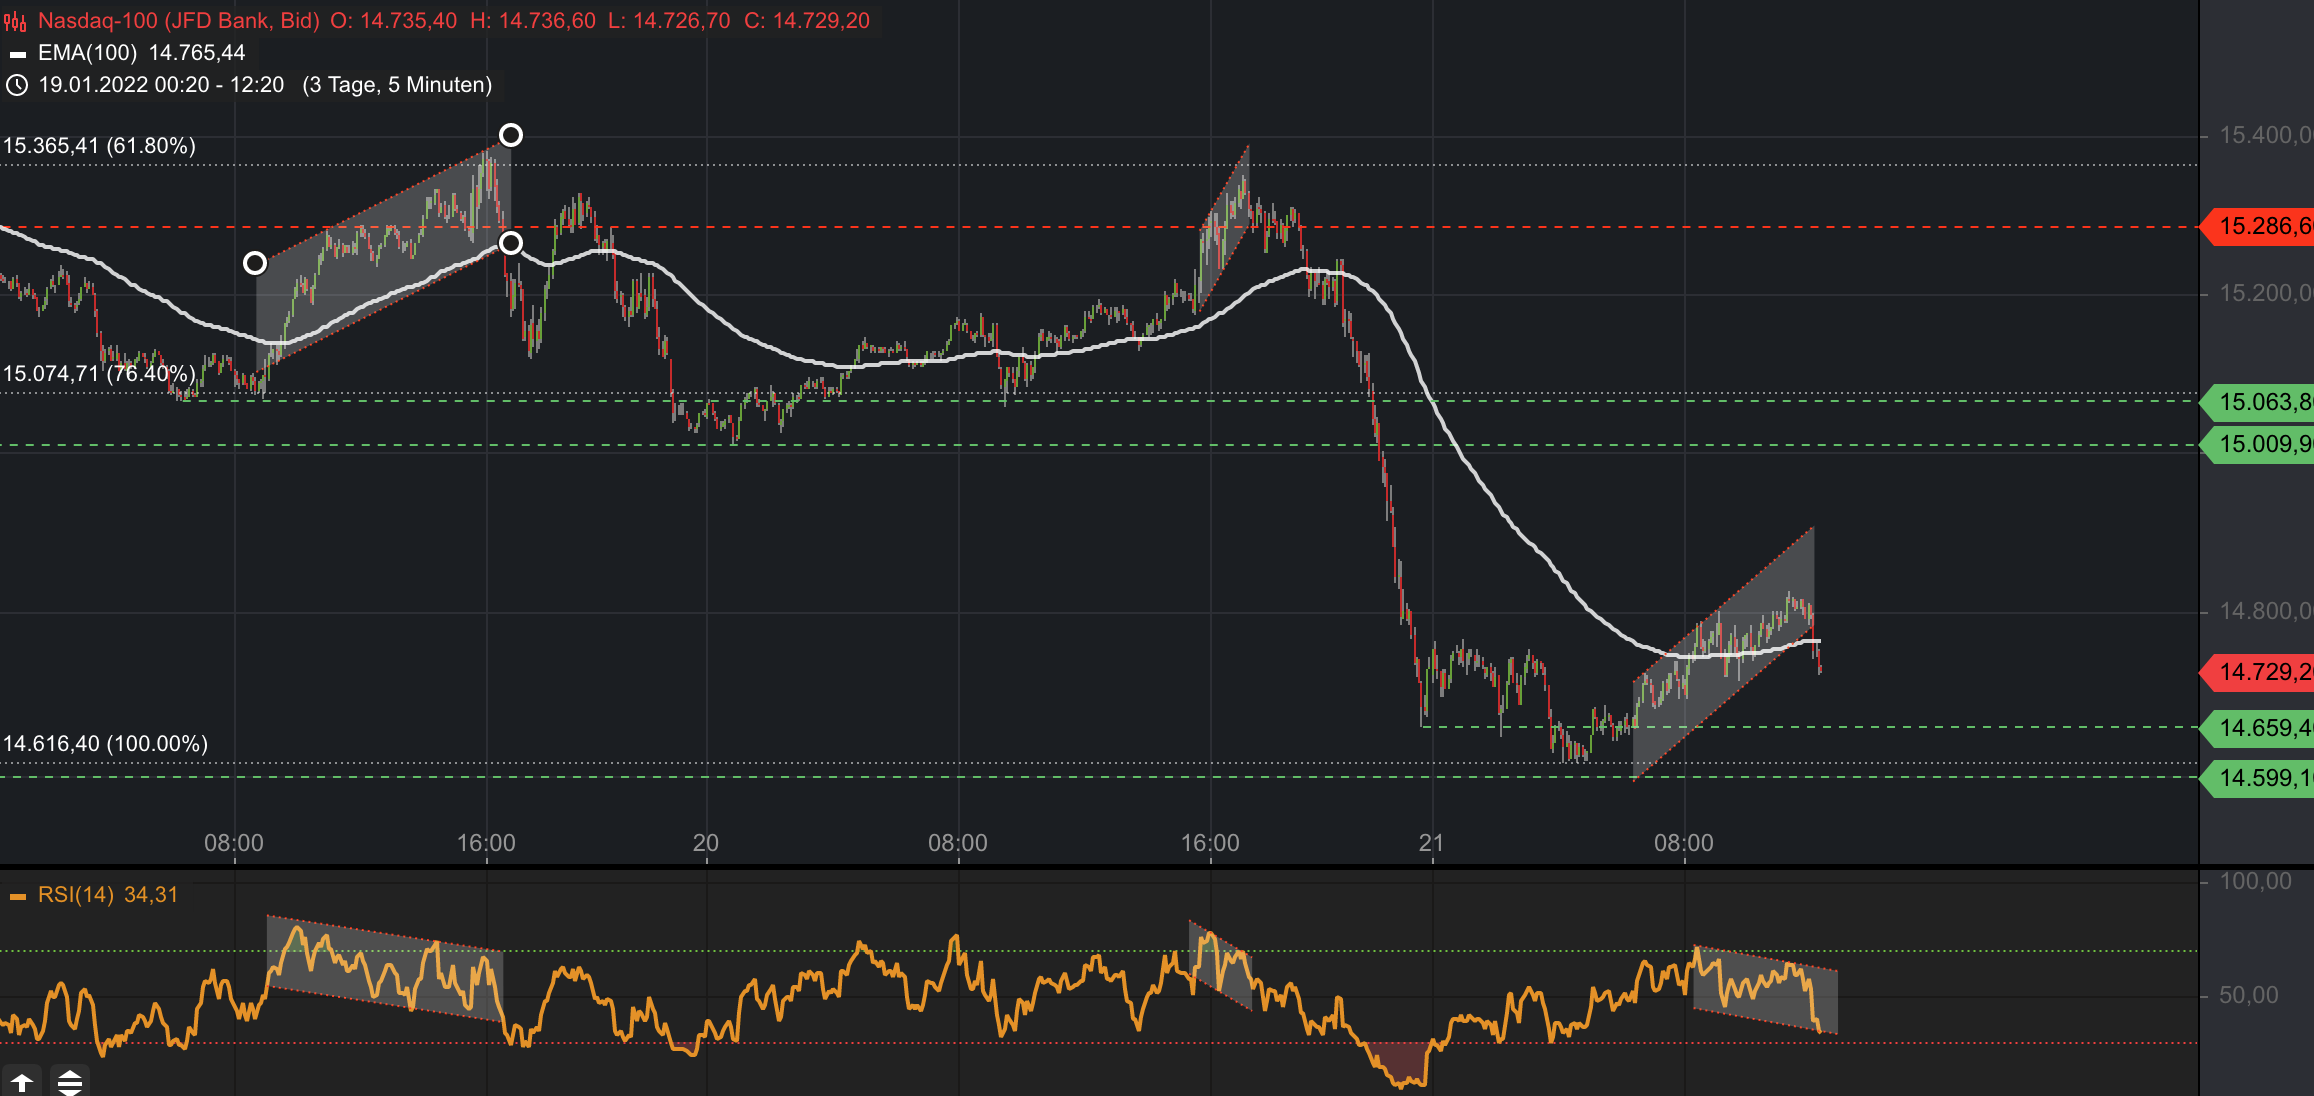Click the candlestick symbol icon beside Nasdaq-100

14,19
